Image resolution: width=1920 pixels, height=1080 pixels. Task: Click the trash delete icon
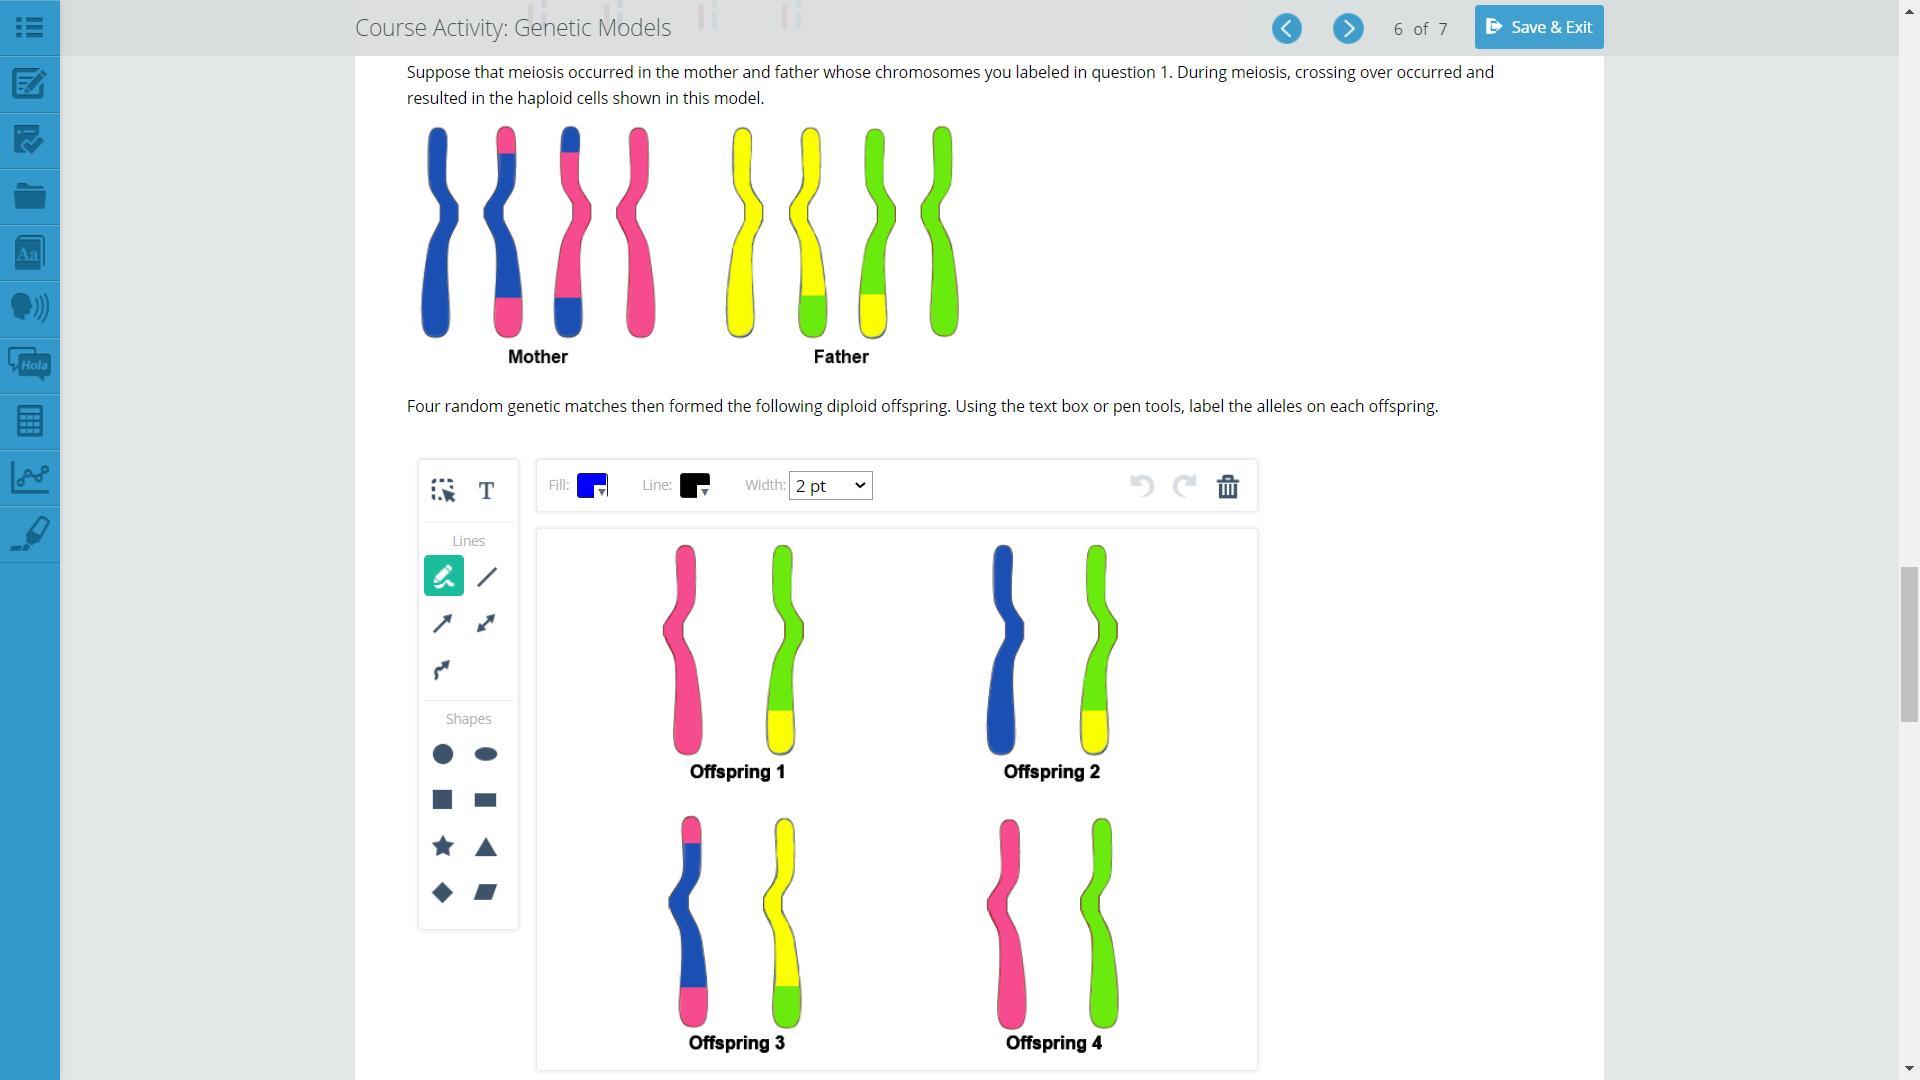tap(1227, 486)
